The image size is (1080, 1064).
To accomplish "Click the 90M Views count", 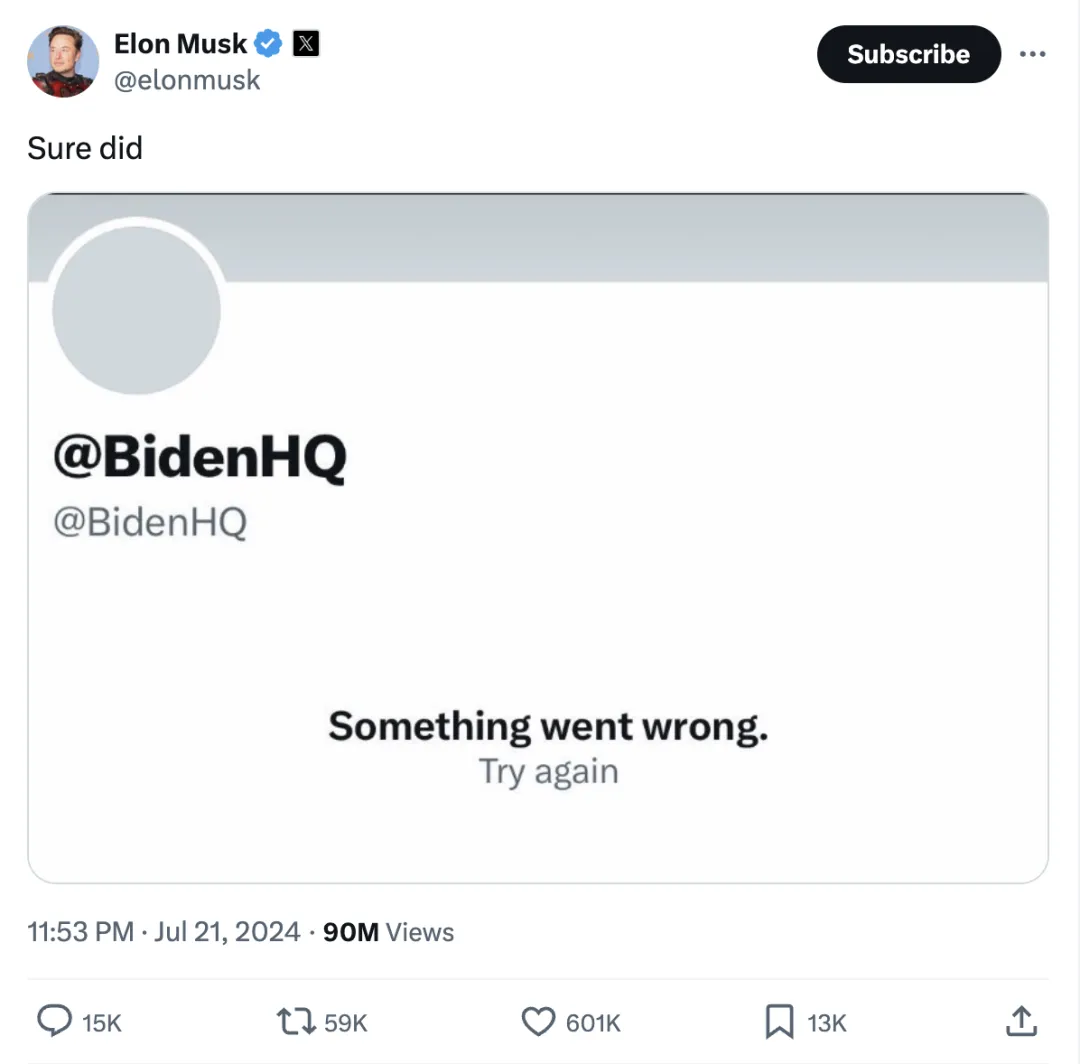I will 389,932.
